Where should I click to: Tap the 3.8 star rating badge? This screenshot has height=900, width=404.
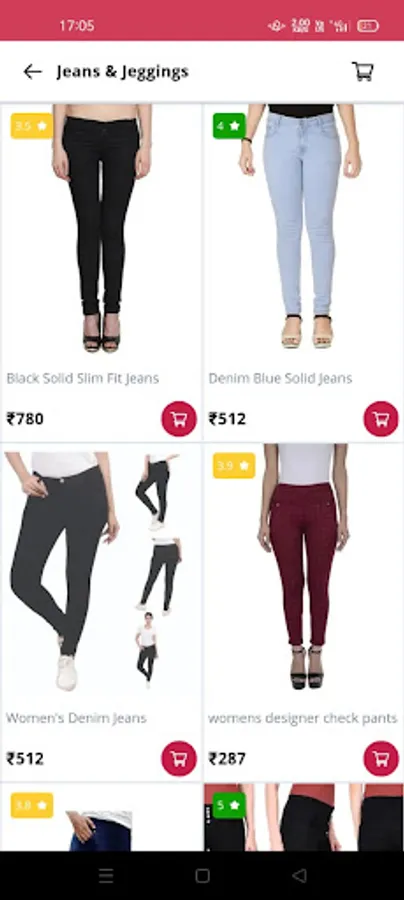click(x=32, y=805)
